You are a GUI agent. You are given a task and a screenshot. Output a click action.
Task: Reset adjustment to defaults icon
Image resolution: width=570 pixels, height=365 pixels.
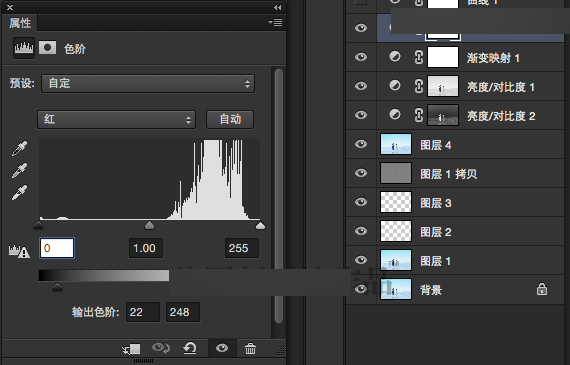click(190, 348)
